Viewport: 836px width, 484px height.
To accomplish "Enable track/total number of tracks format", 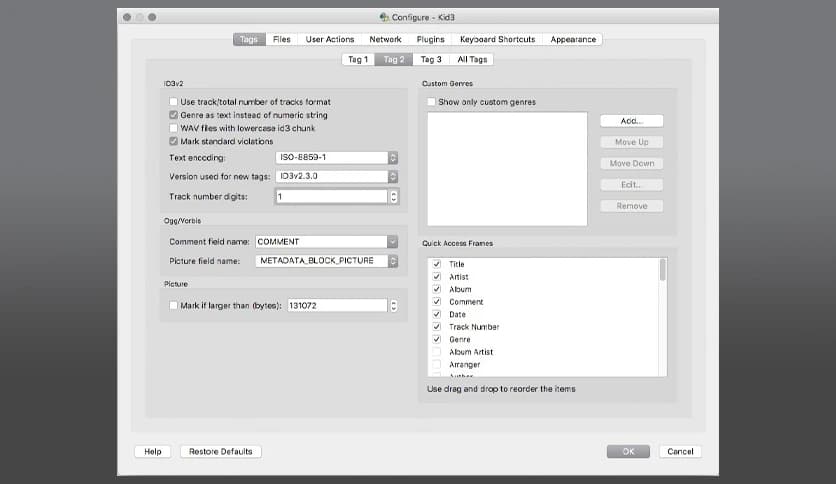I will [173, 101].
